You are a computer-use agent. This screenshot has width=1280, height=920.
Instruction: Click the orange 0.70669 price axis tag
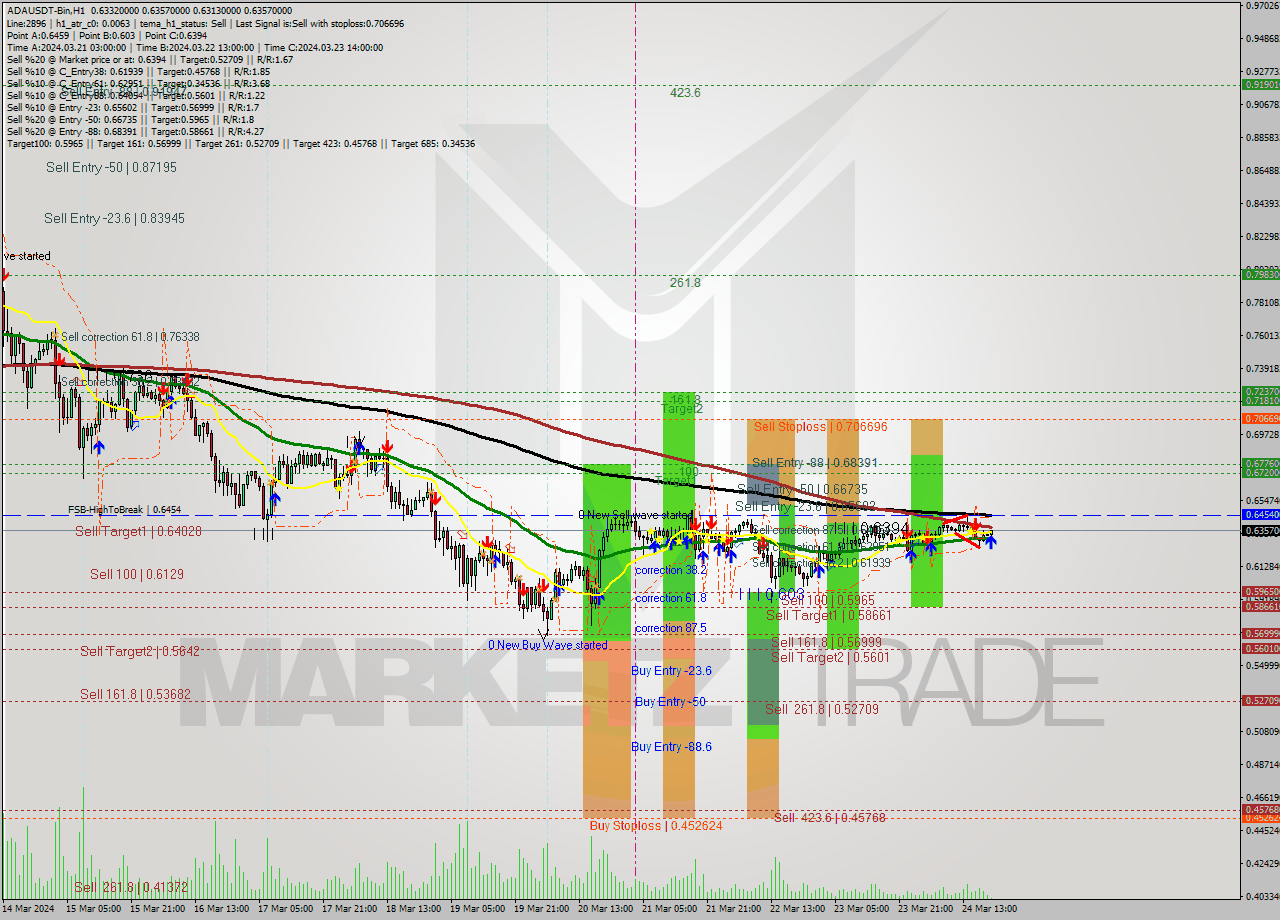pos(1261,418)
